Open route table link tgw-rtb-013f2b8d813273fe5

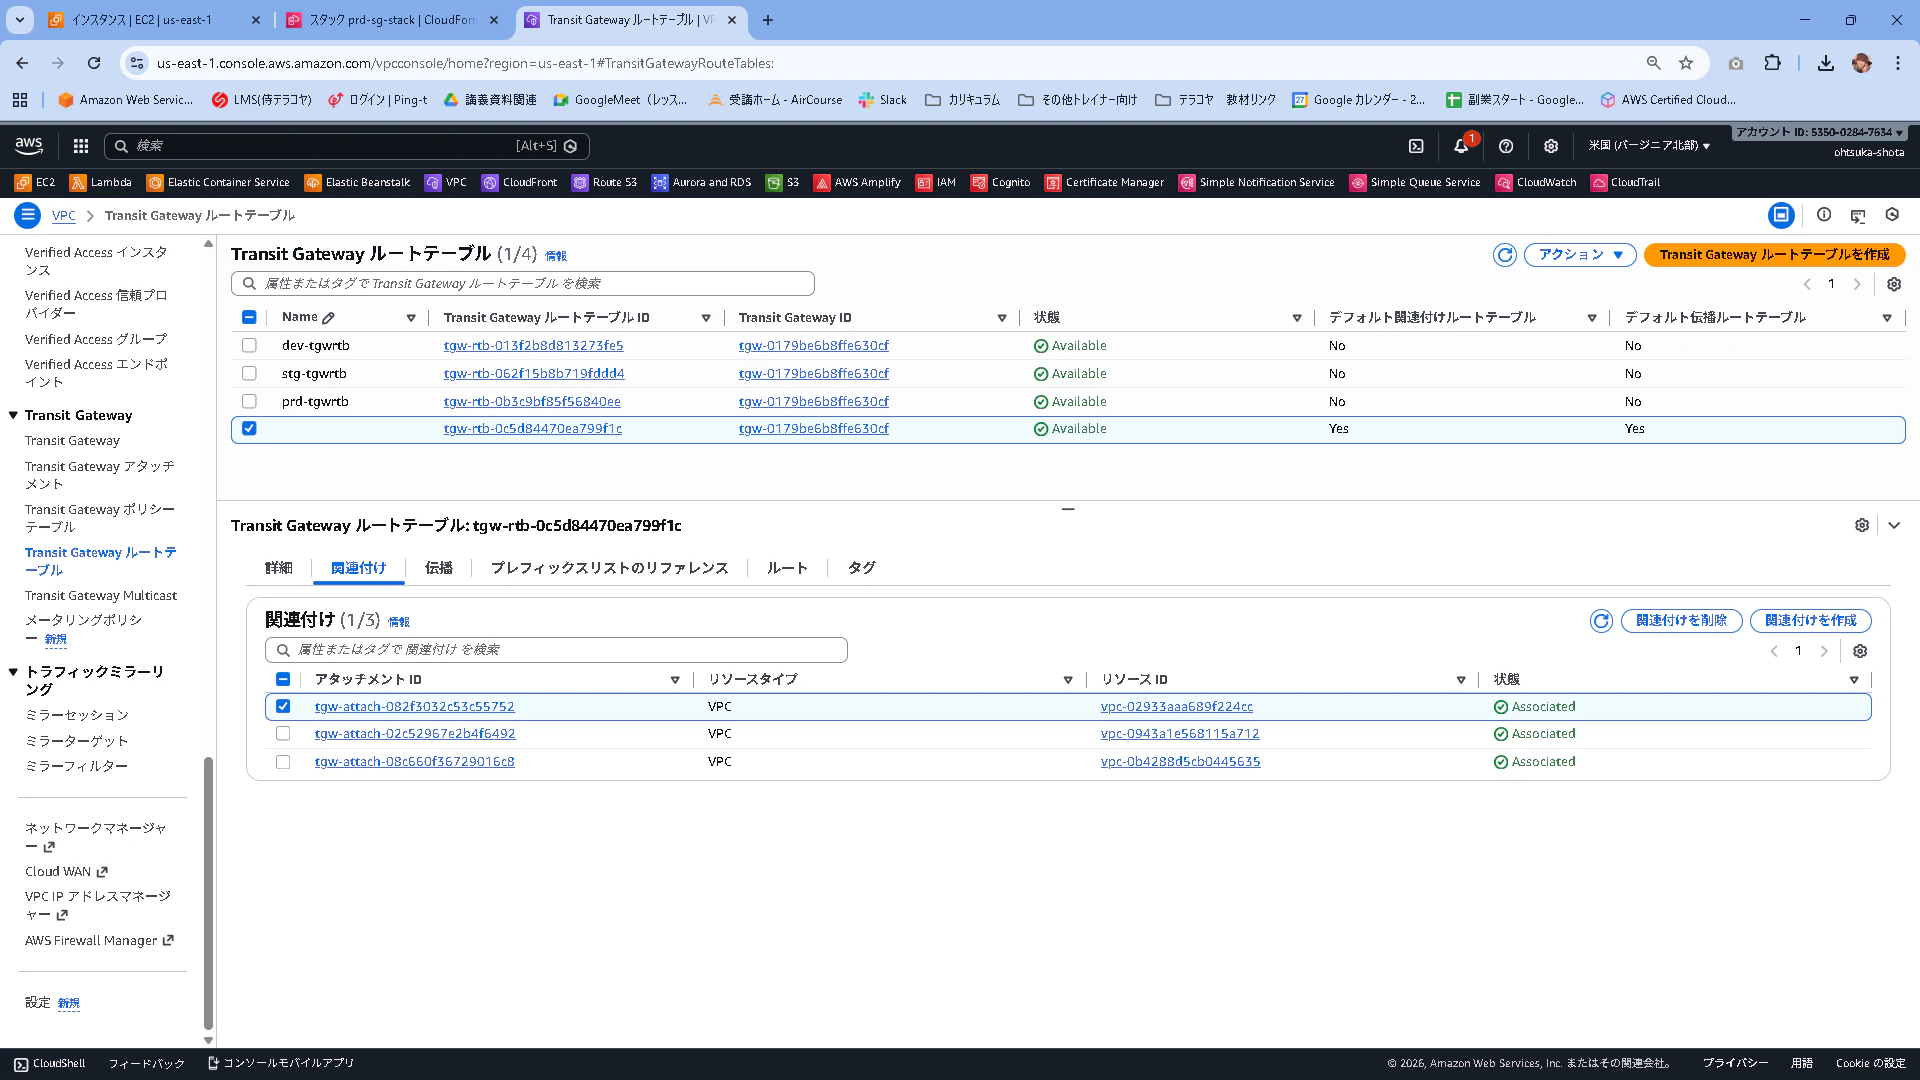(x=533, y=346)
